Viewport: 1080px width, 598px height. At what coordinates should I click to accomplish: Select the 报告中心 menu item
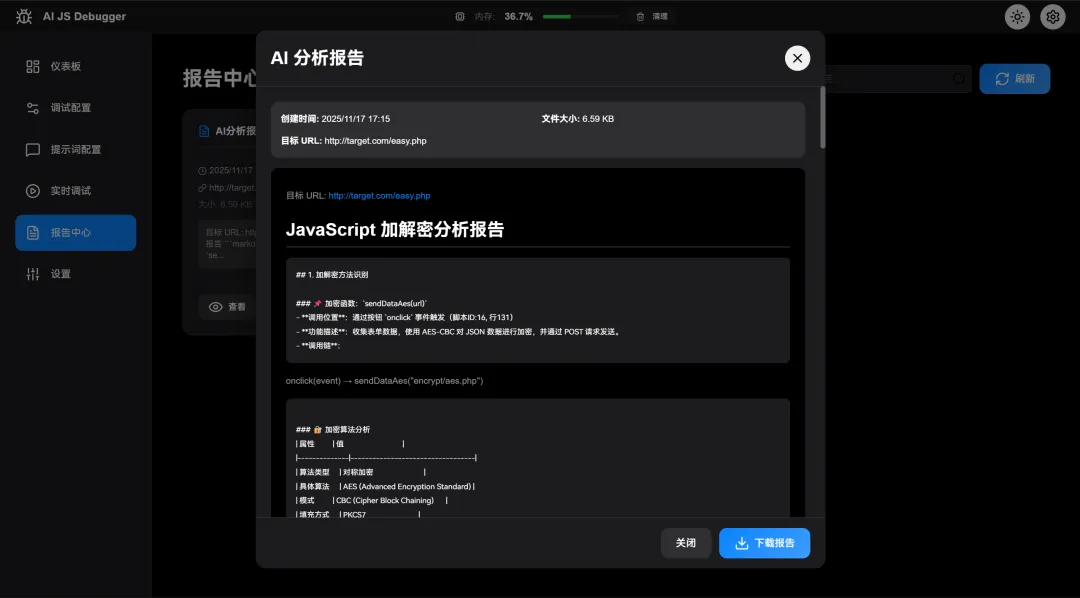76,232
